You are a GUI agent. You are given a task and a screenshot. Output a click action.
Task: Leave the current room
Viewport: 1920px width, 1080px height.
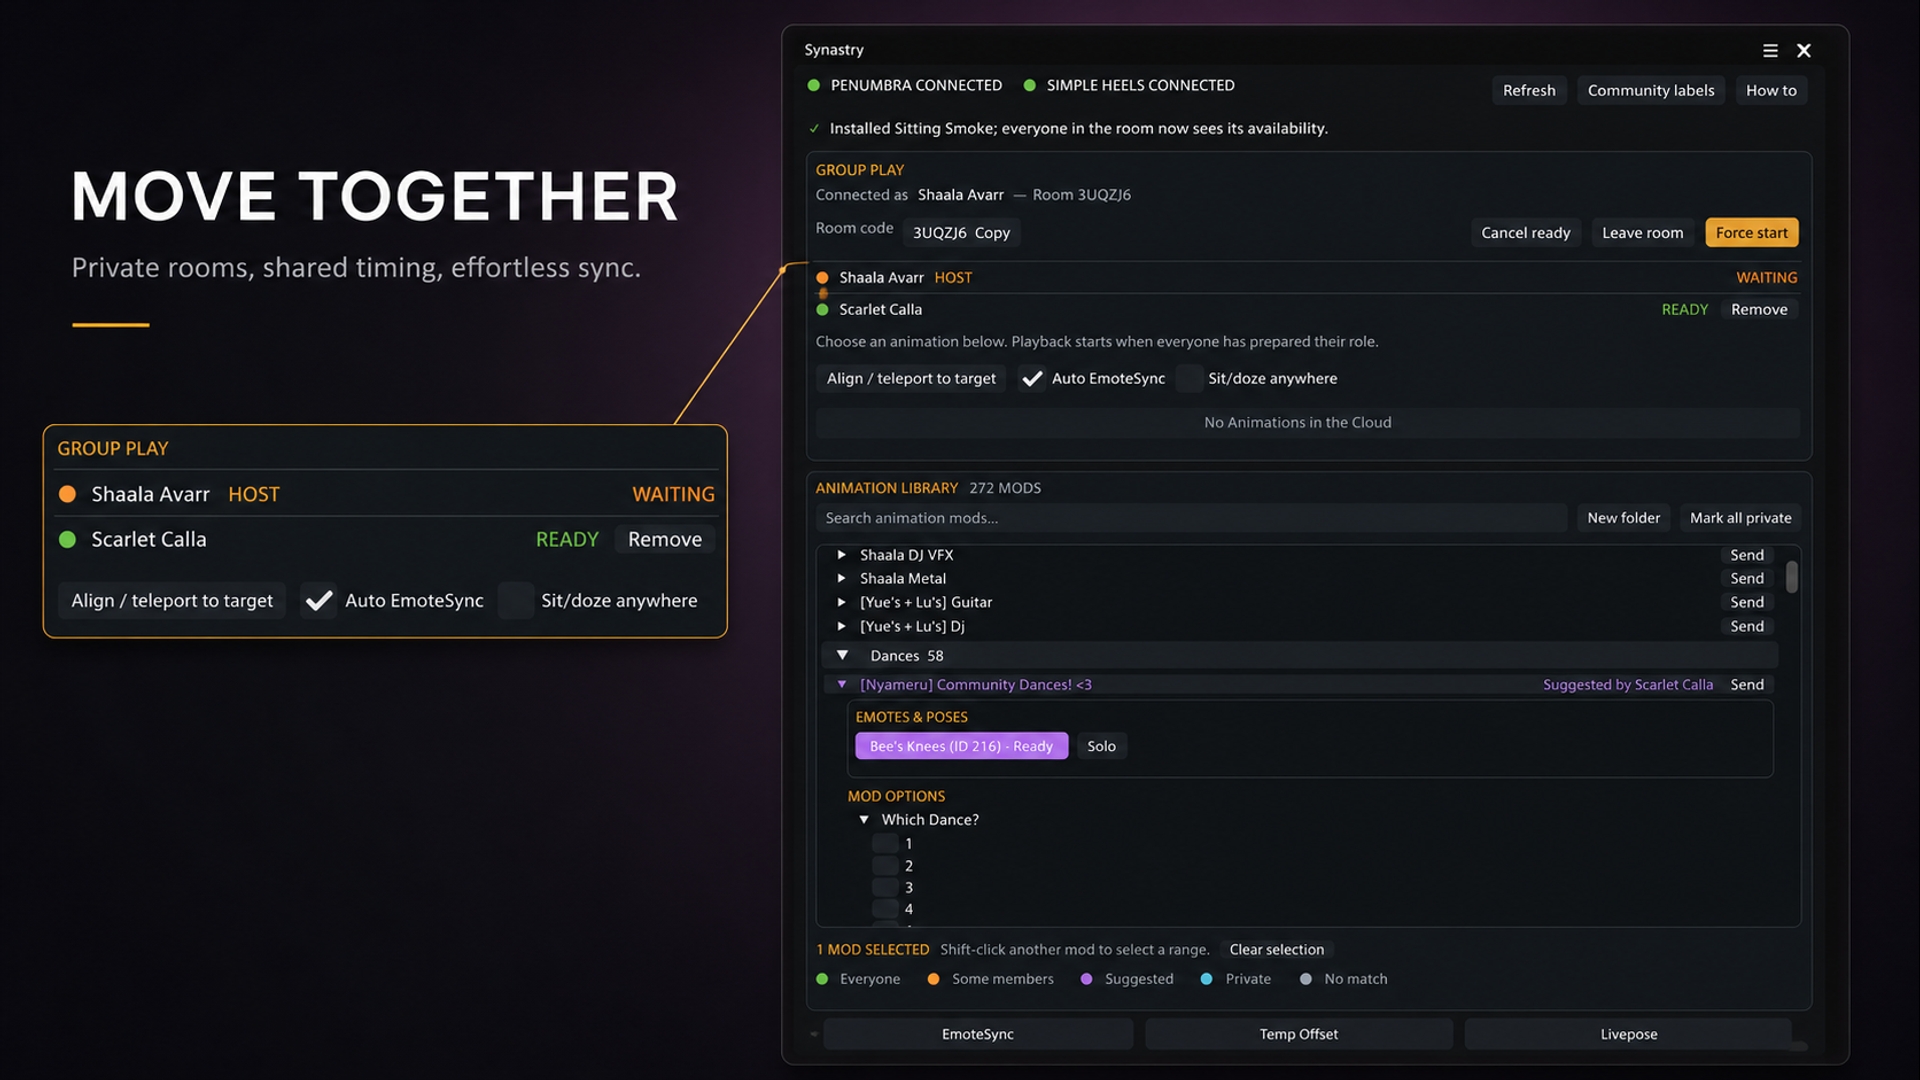[x=1643, y=232]
